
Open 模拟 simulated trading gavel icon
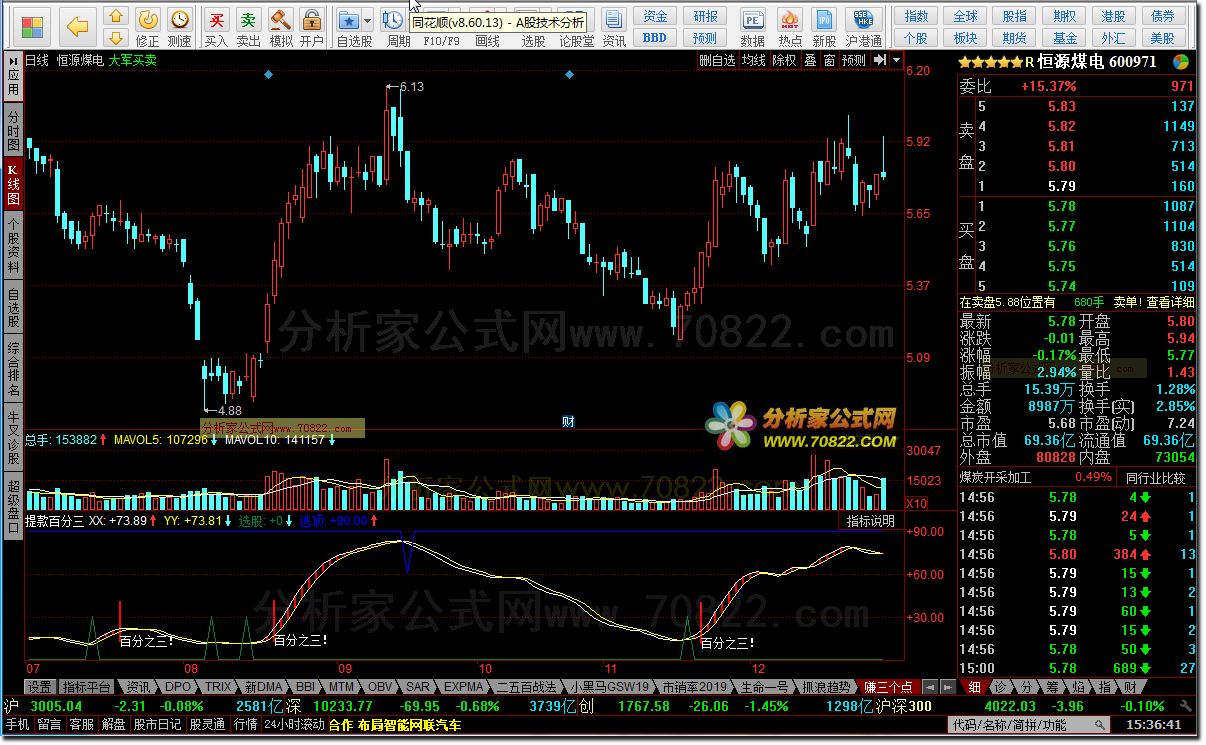[281, 27]
